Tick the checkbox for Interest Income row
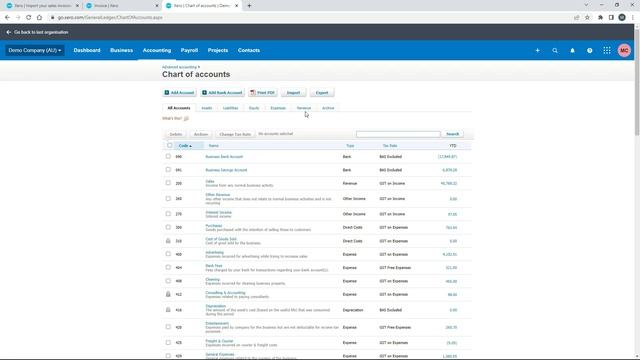 [168, 213]
